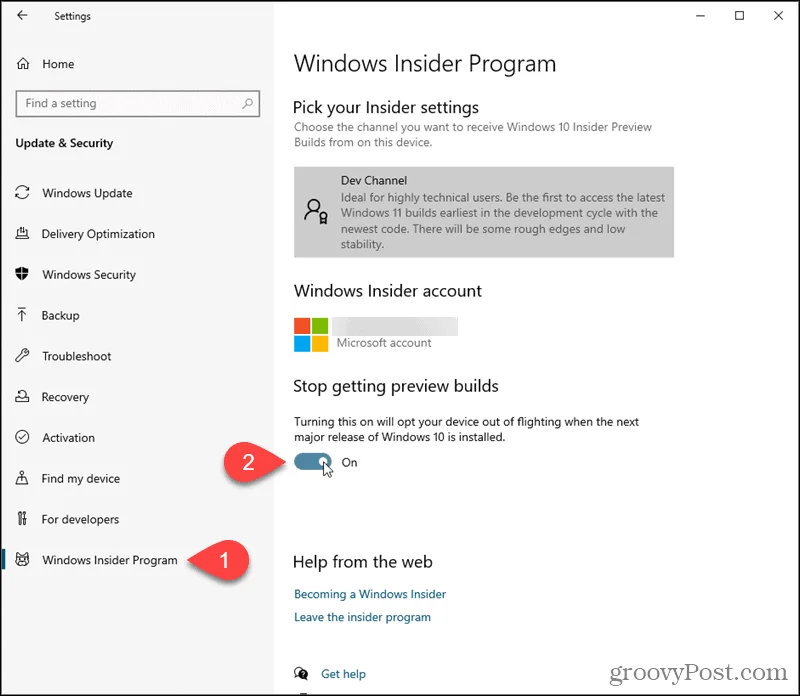Click the Delivery Optimization icon
Screen dimensions: 800x696
22,233
